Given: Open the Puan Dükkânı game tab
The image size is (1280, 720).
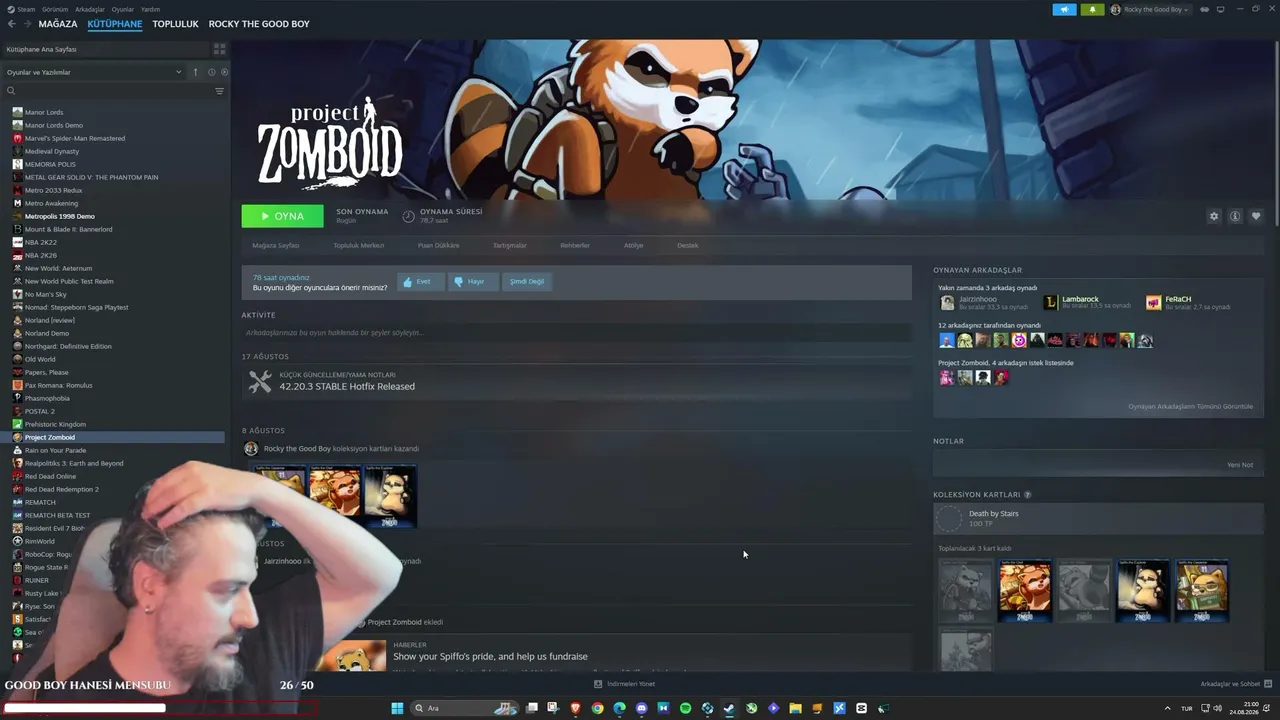Looking at the screenshot, I should (x=439, y=245).
